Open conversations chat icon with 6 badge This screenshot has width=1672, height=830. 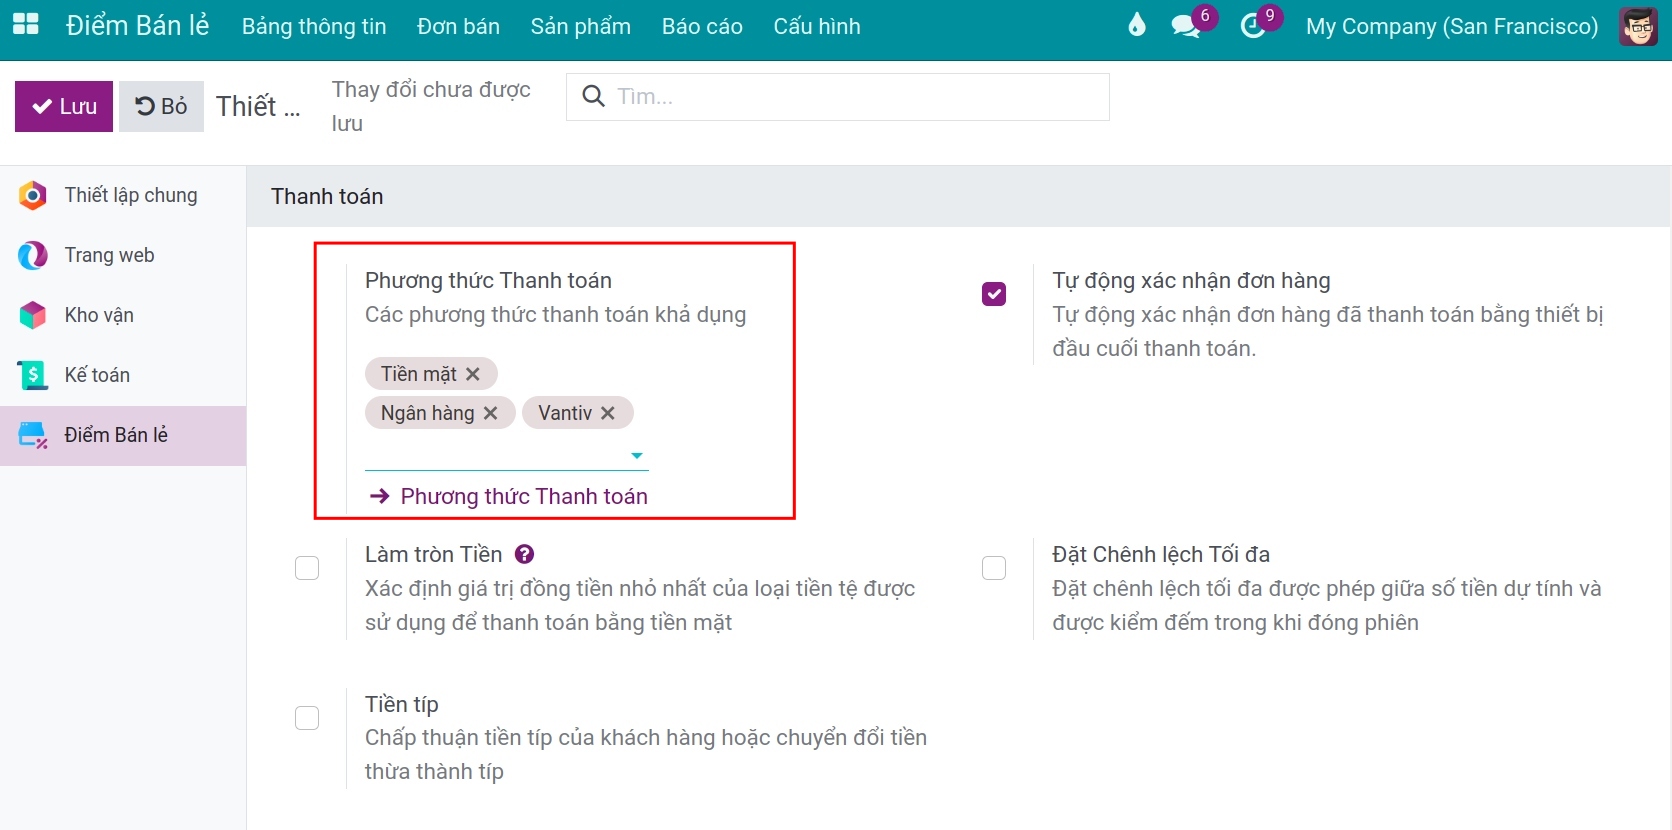point(1186,26)
